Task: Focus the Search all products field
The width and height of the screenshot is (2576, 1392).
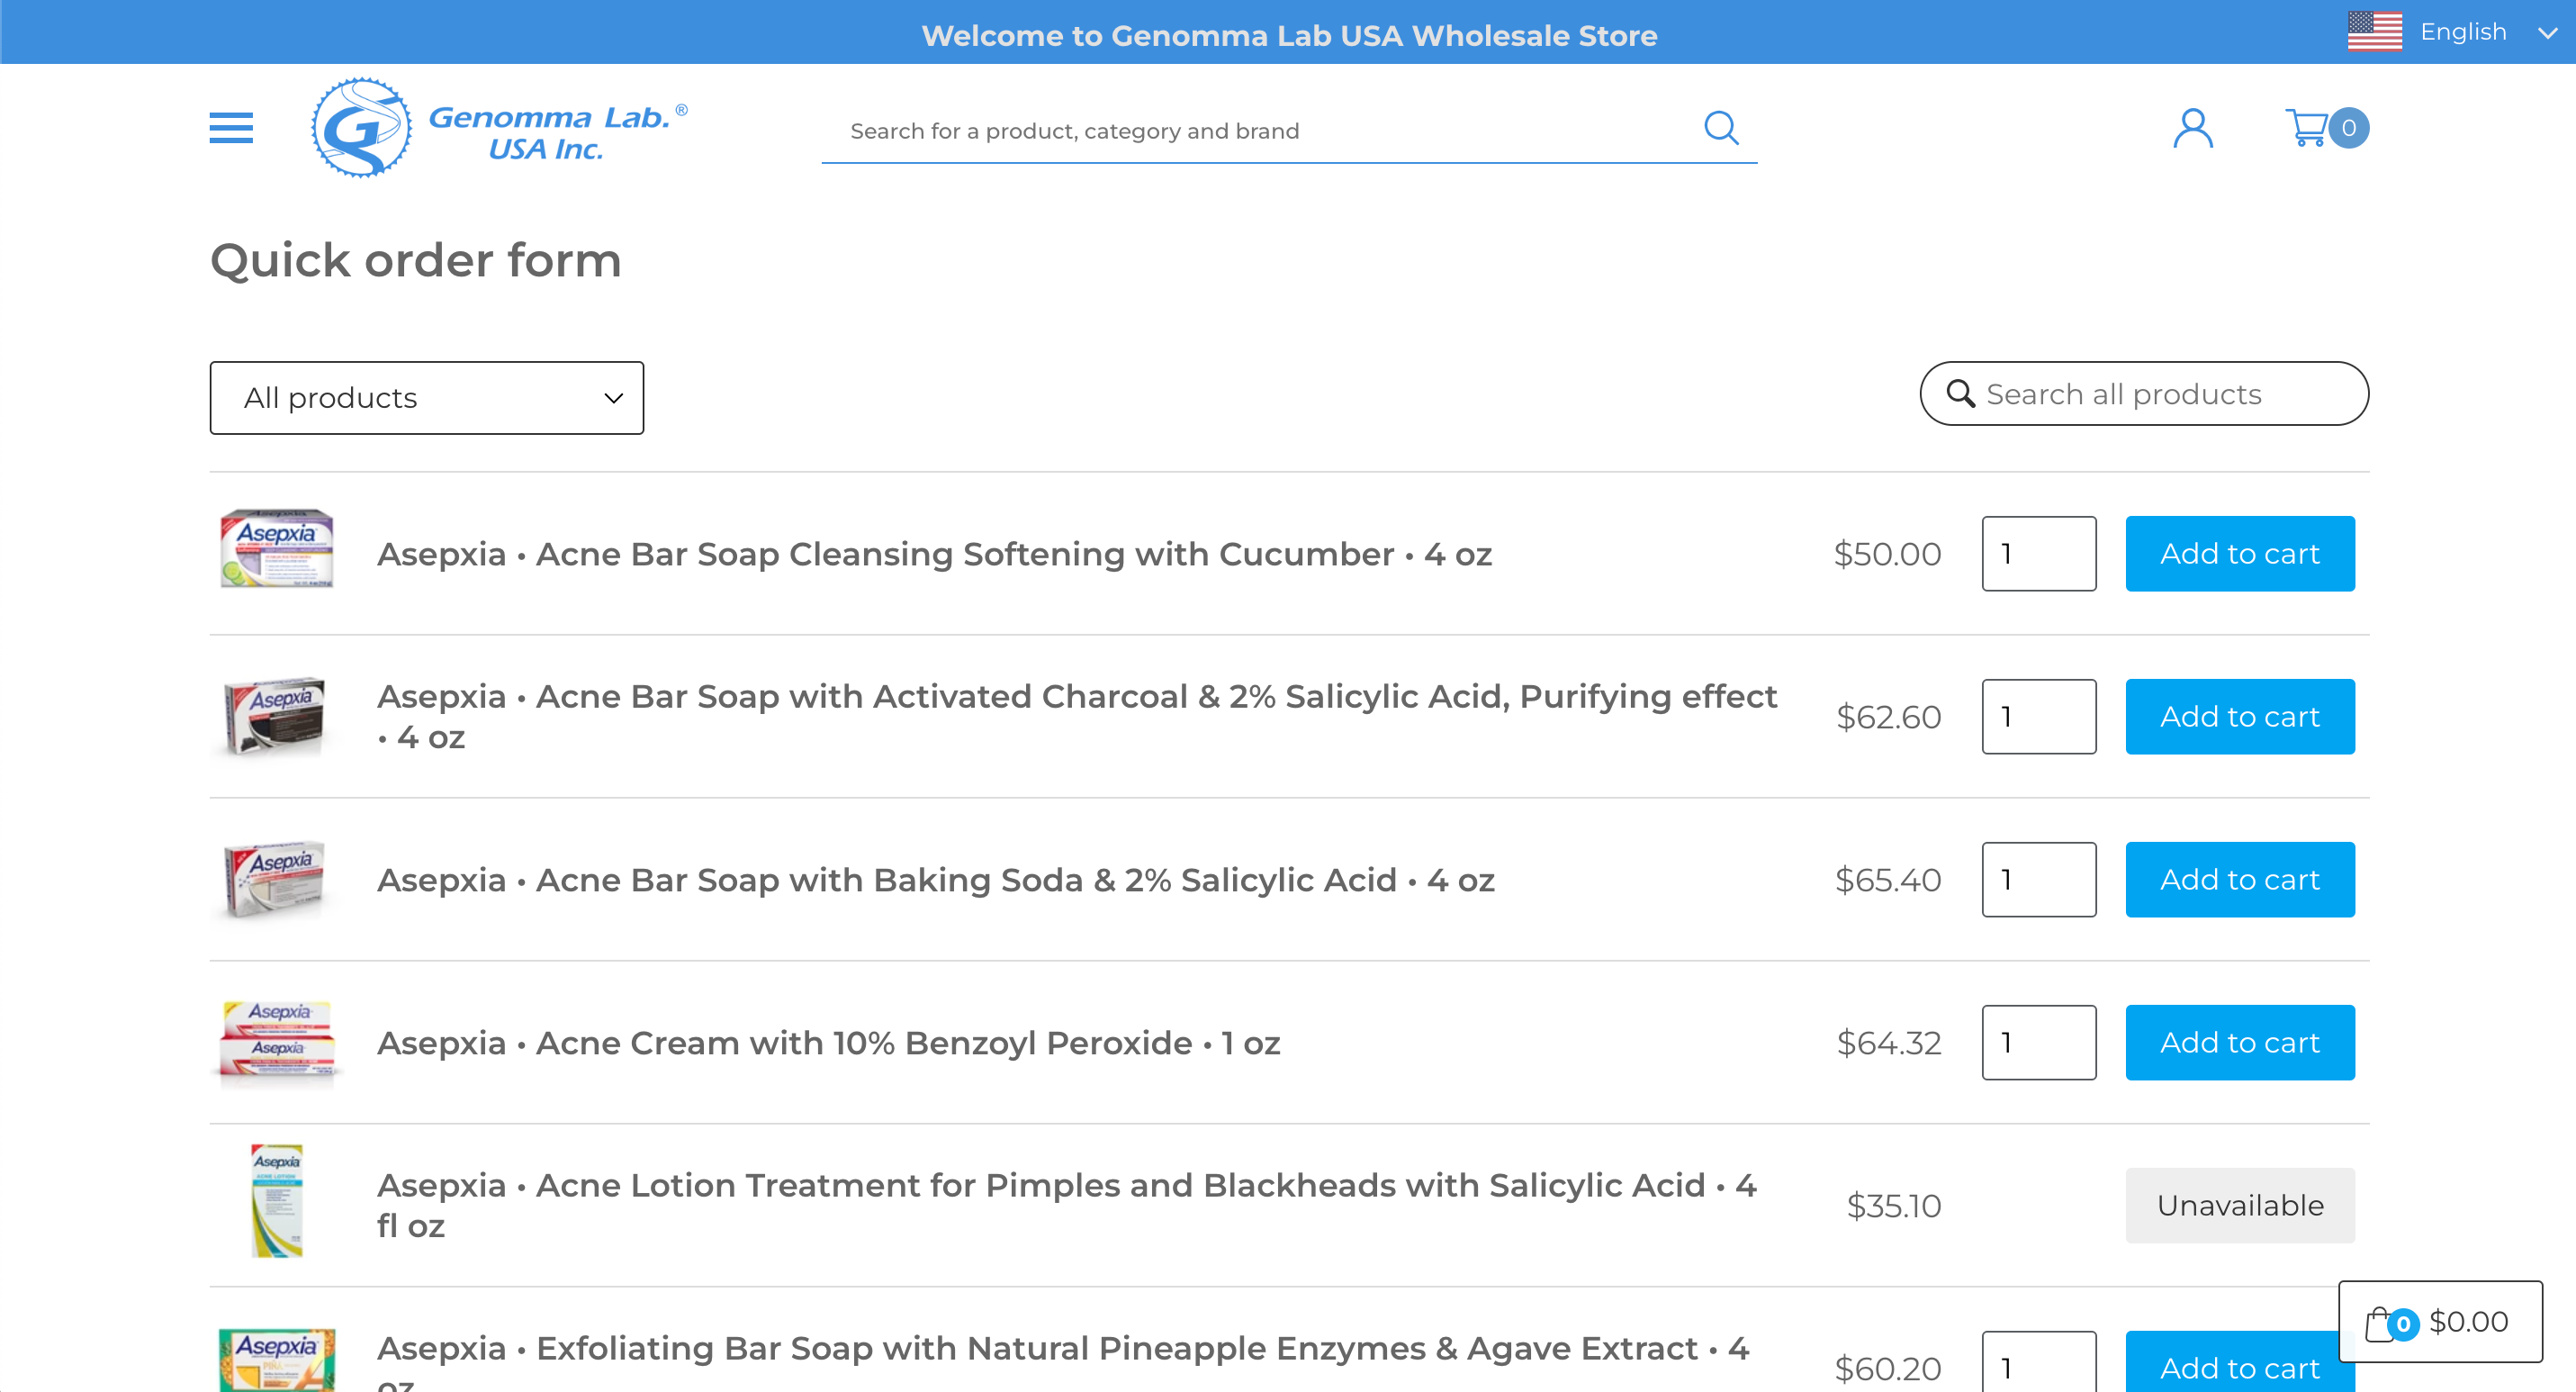Action: coord(2160,394)
